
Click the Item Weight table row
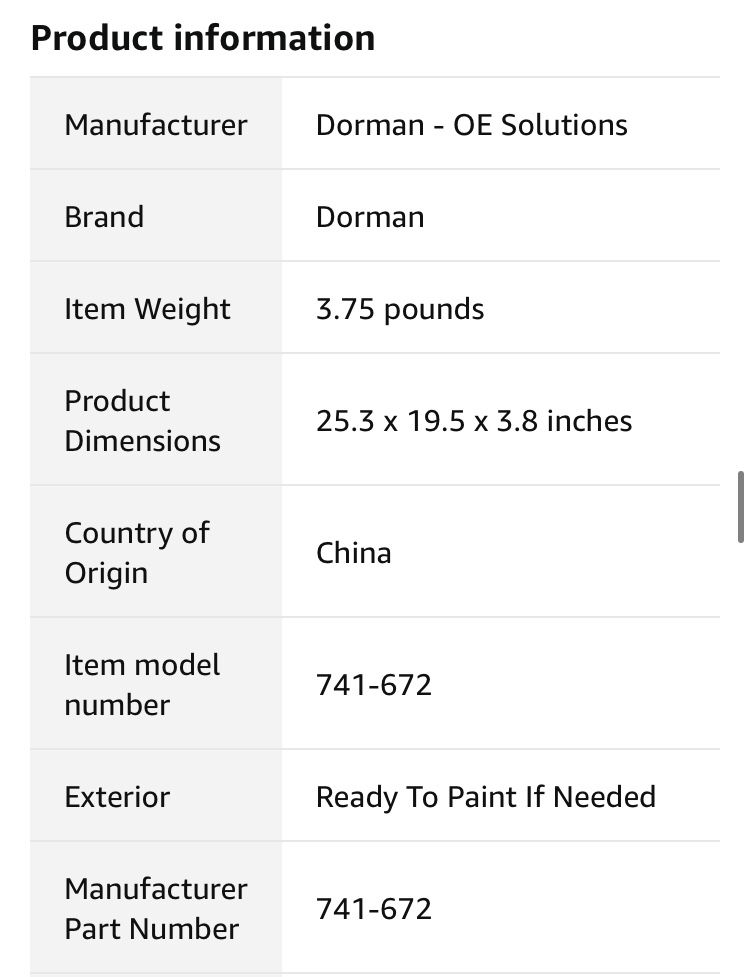click(375, 308)
